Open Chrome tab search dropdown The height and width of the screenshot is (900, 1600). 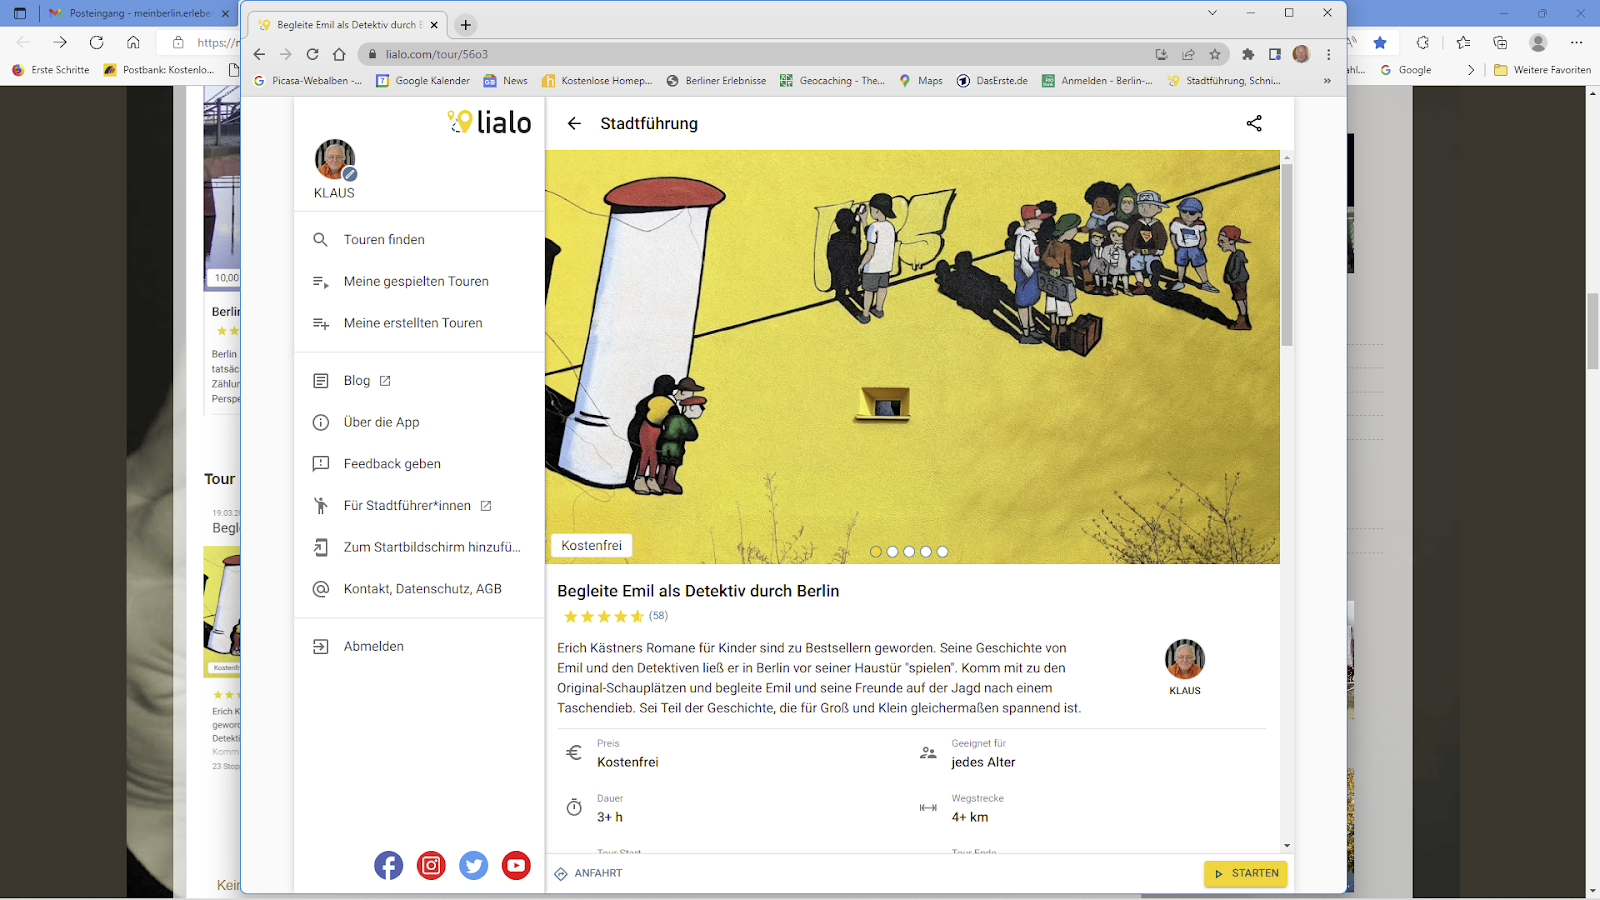pos(1212,13)
